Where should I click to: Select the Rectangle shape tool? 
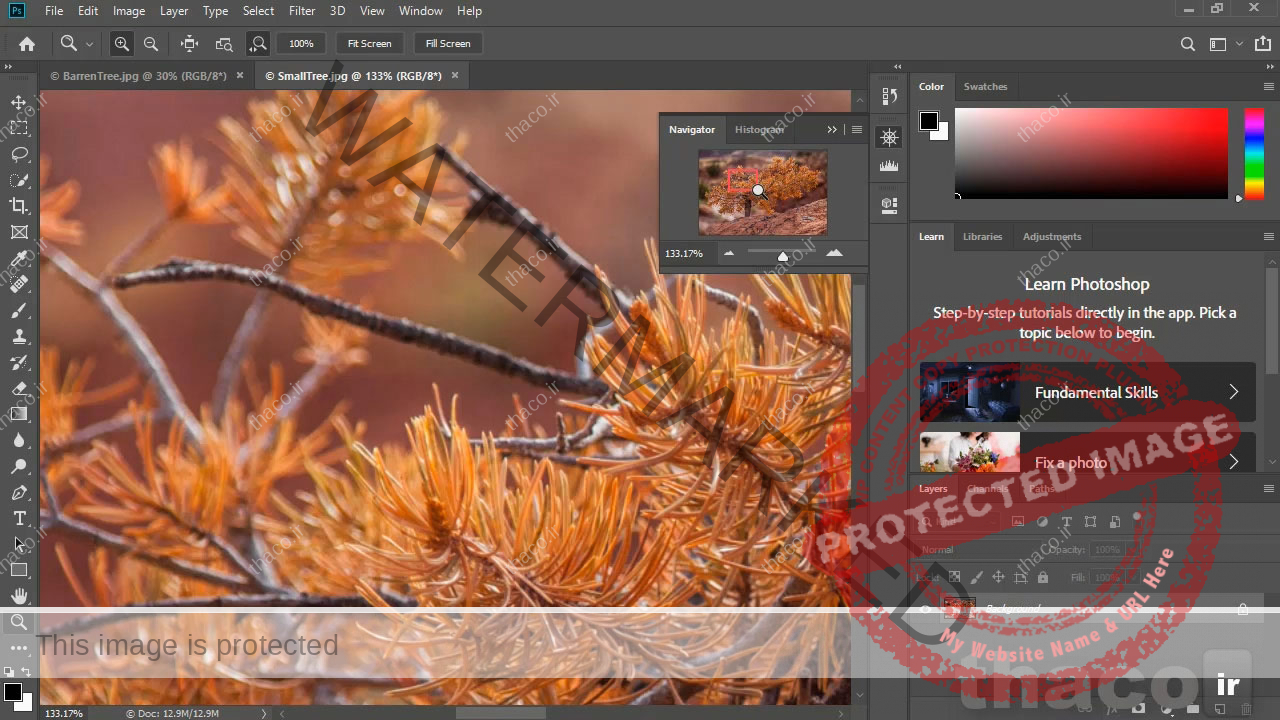pos(19,571)
